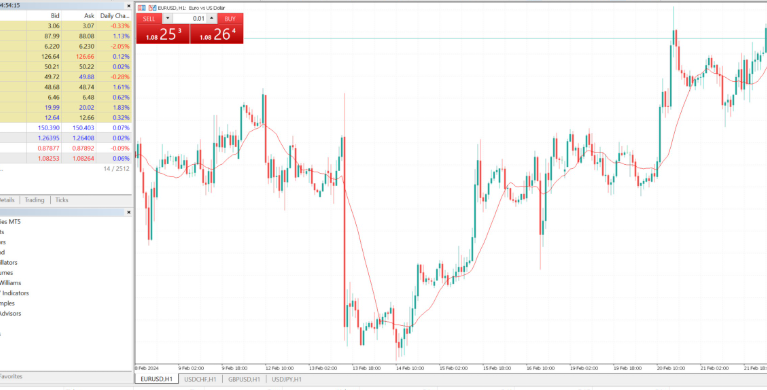The height and width of the screenshot is (390, 767).
Task: Click the one-click trading panel icon beside EURUSD title
Action: click(x=142, y=8)
